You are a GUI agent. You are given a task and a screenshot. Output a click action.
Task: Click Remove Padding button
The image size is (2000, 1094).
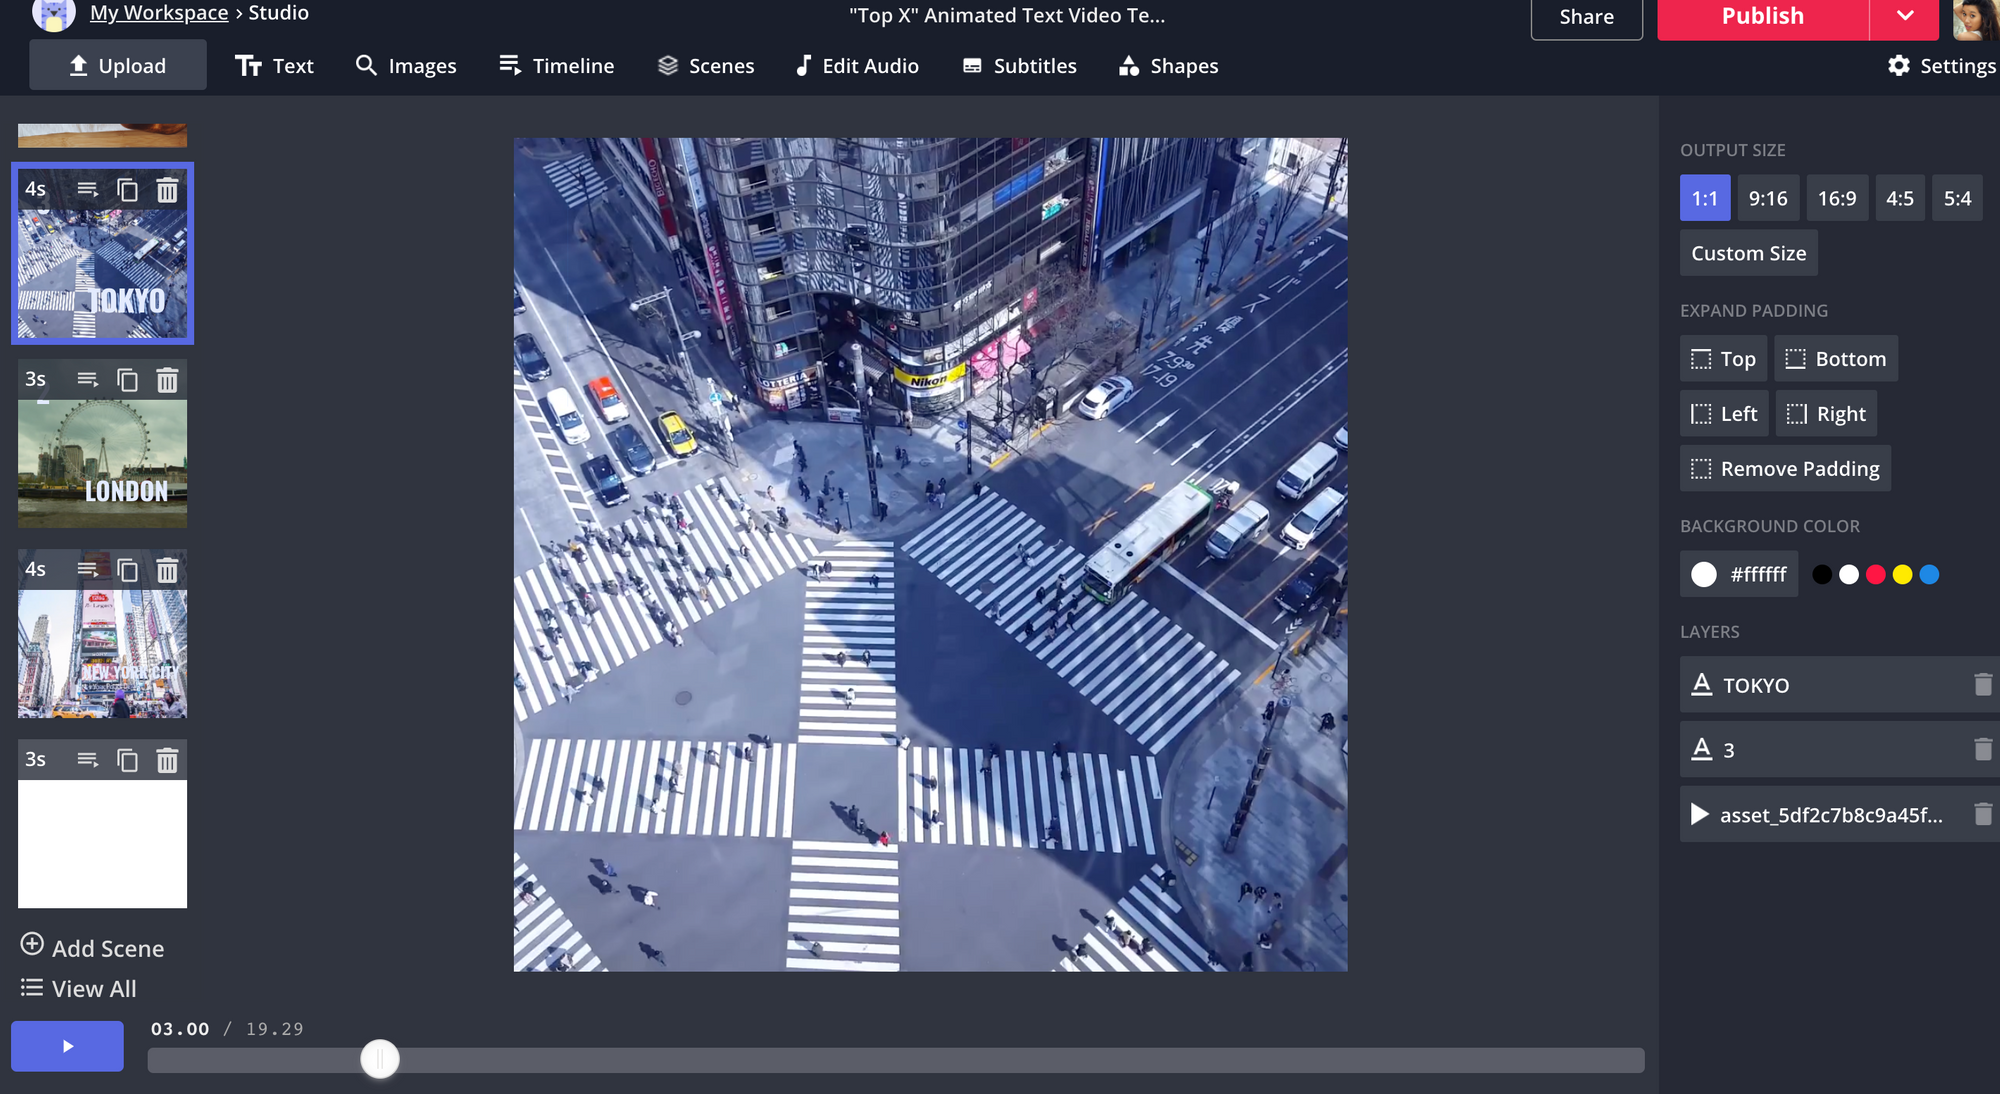coord(1785,468)
